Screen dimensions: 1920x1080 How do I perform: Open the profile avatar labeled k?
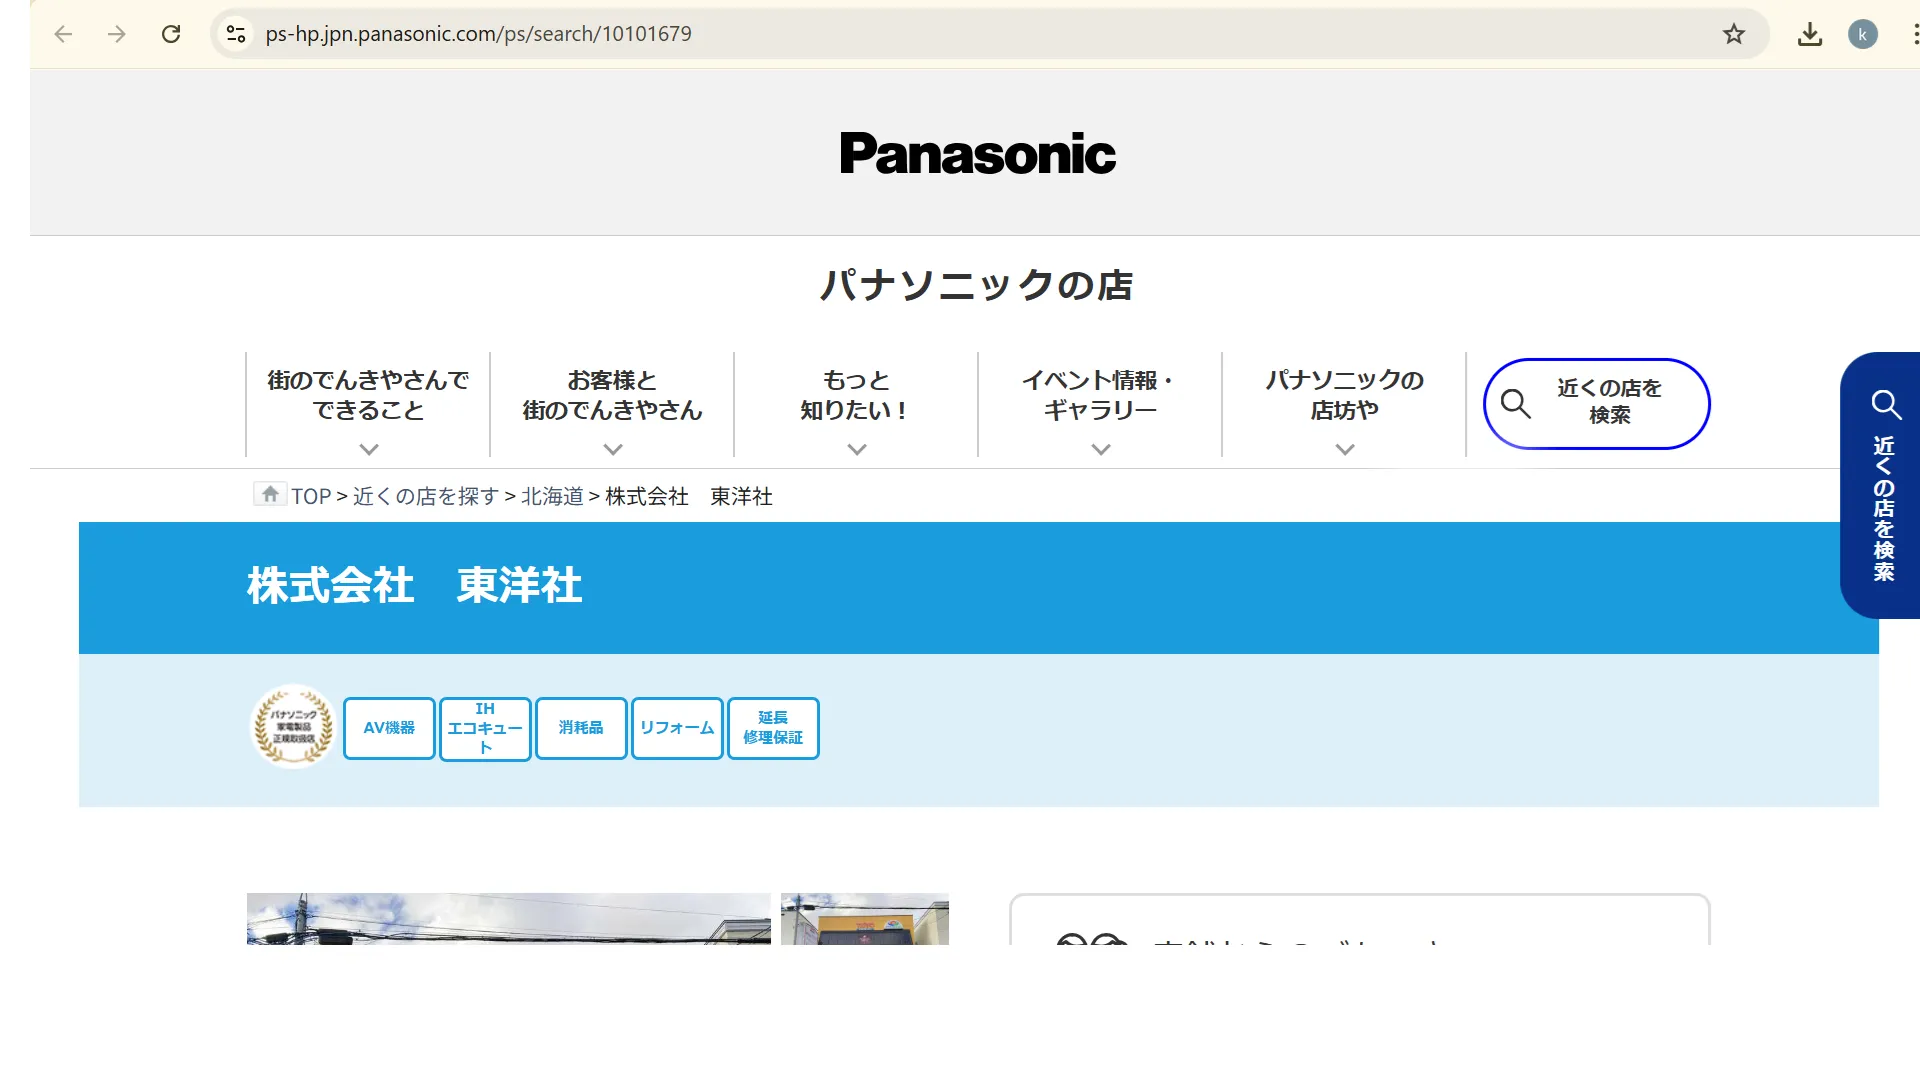click(1862, 34)
